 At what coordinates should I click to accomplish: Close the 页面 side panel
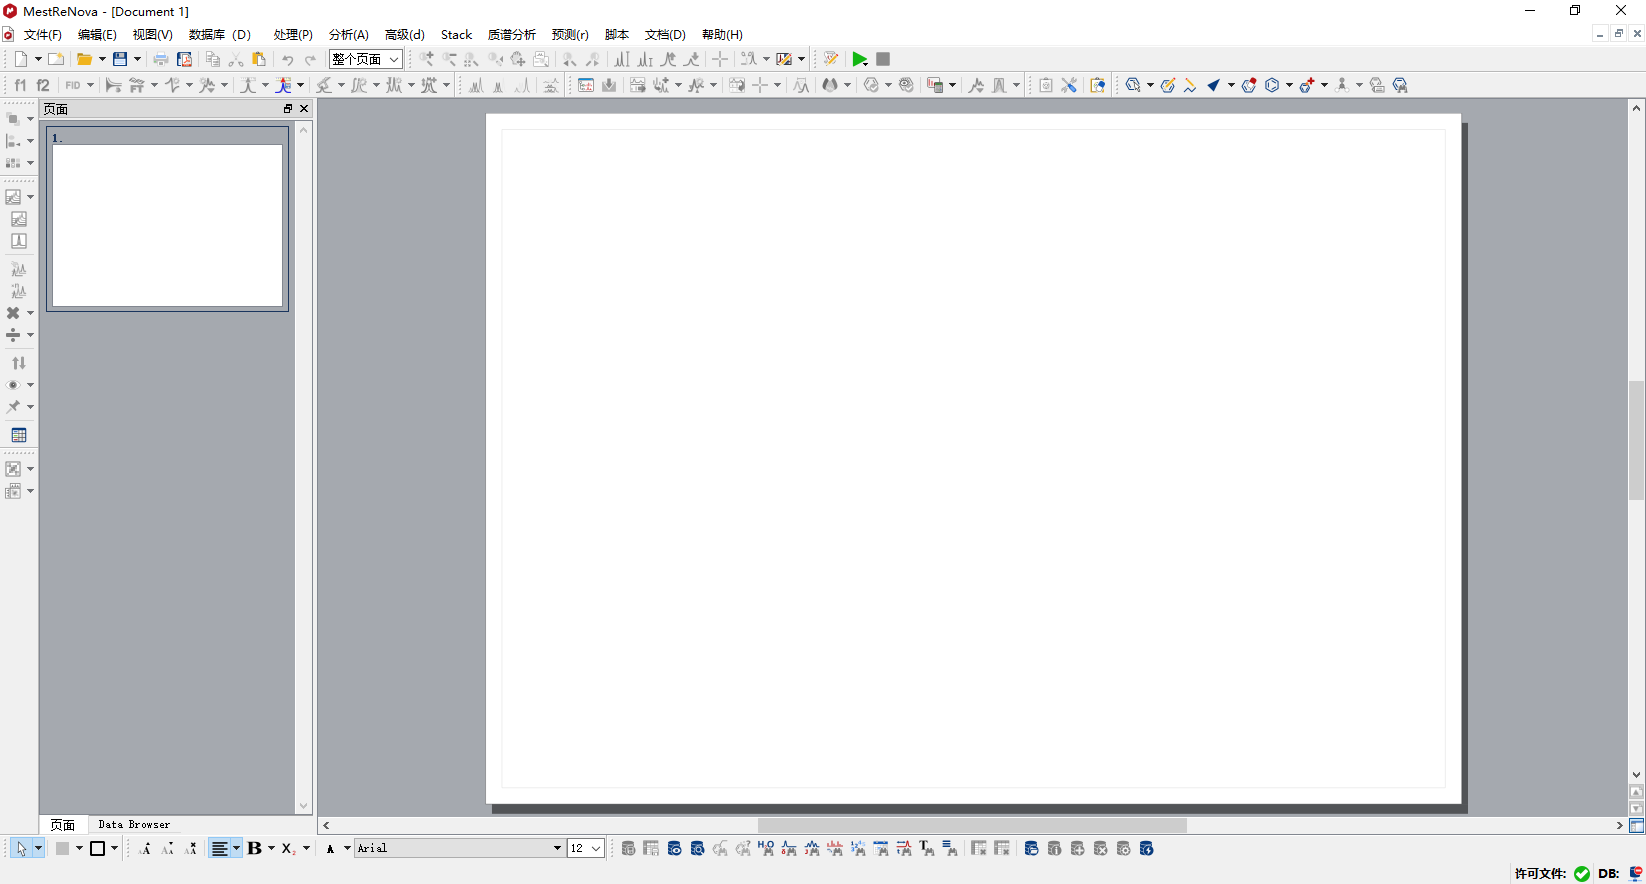pyautogui.click(x=304, y=109)
